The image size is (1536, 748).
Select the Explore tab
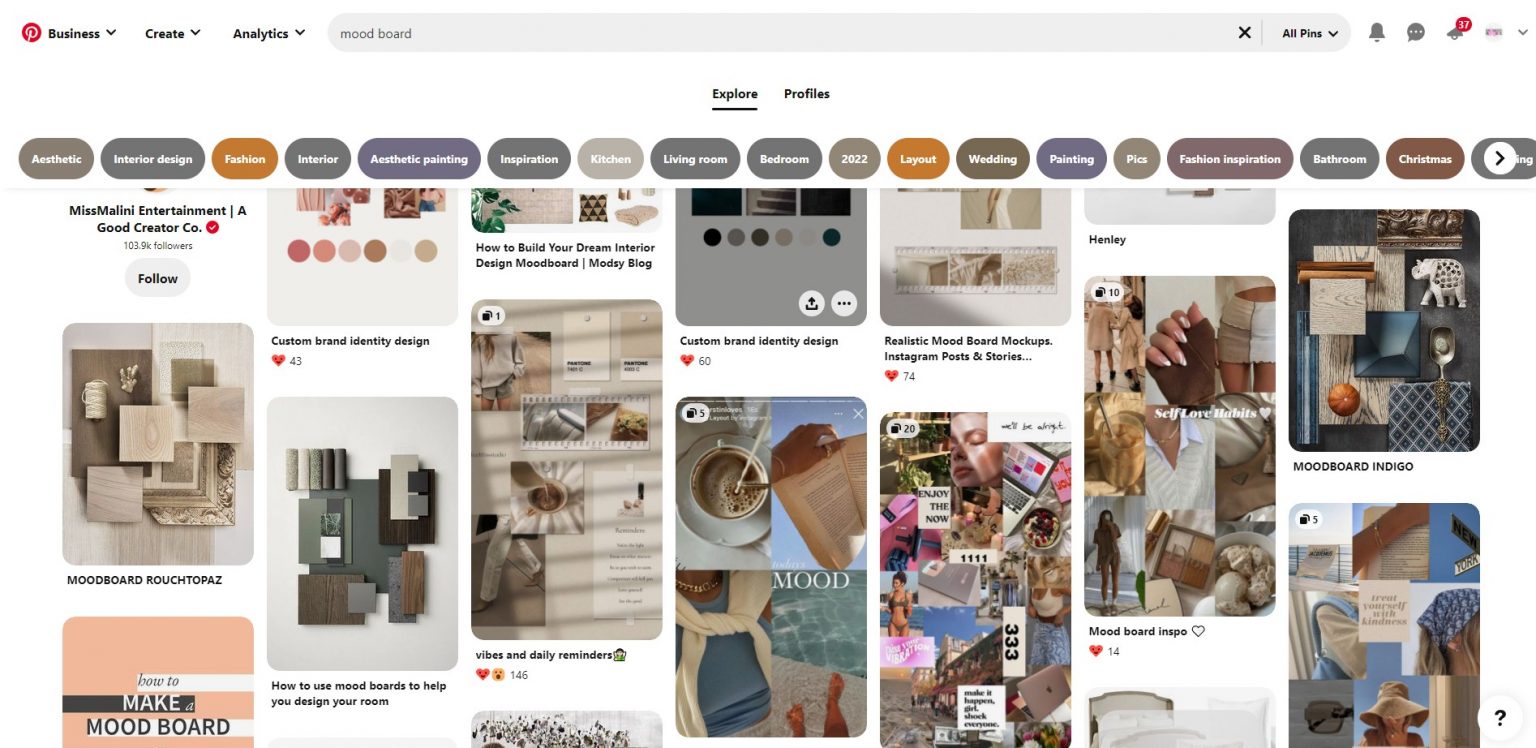pos(734,93)
